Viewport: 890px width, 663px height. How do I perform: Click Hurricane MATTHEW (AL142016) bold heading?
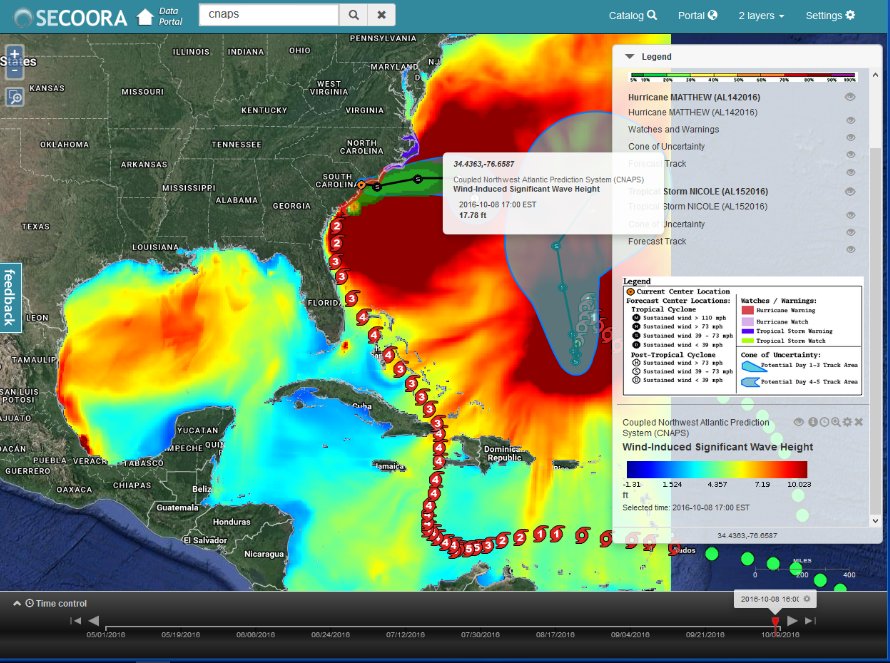point(694,97)
